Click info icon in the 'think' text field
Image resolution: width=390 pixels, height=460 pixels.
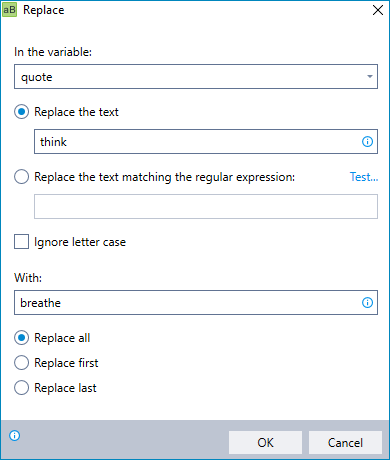click(x=367, y=142)
